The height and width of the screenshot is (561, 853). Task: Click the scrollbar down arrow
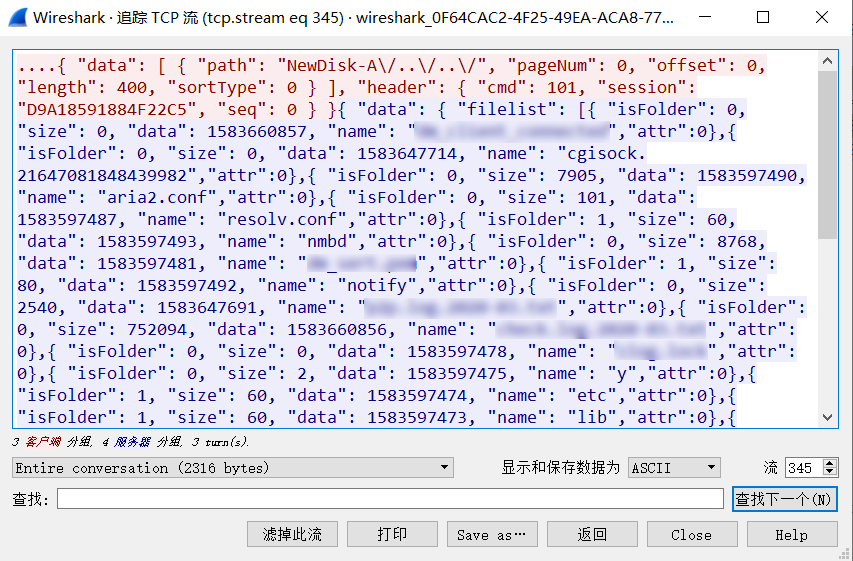[828, 418]
